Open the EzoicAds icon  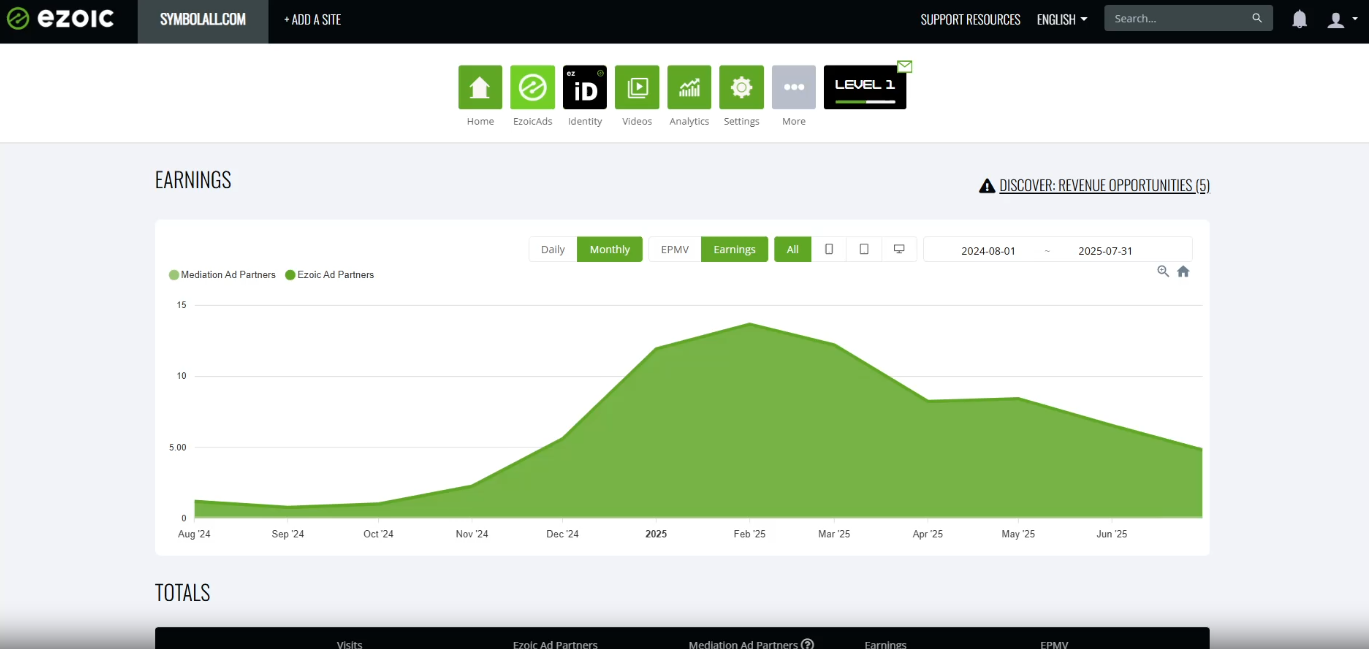532,87
